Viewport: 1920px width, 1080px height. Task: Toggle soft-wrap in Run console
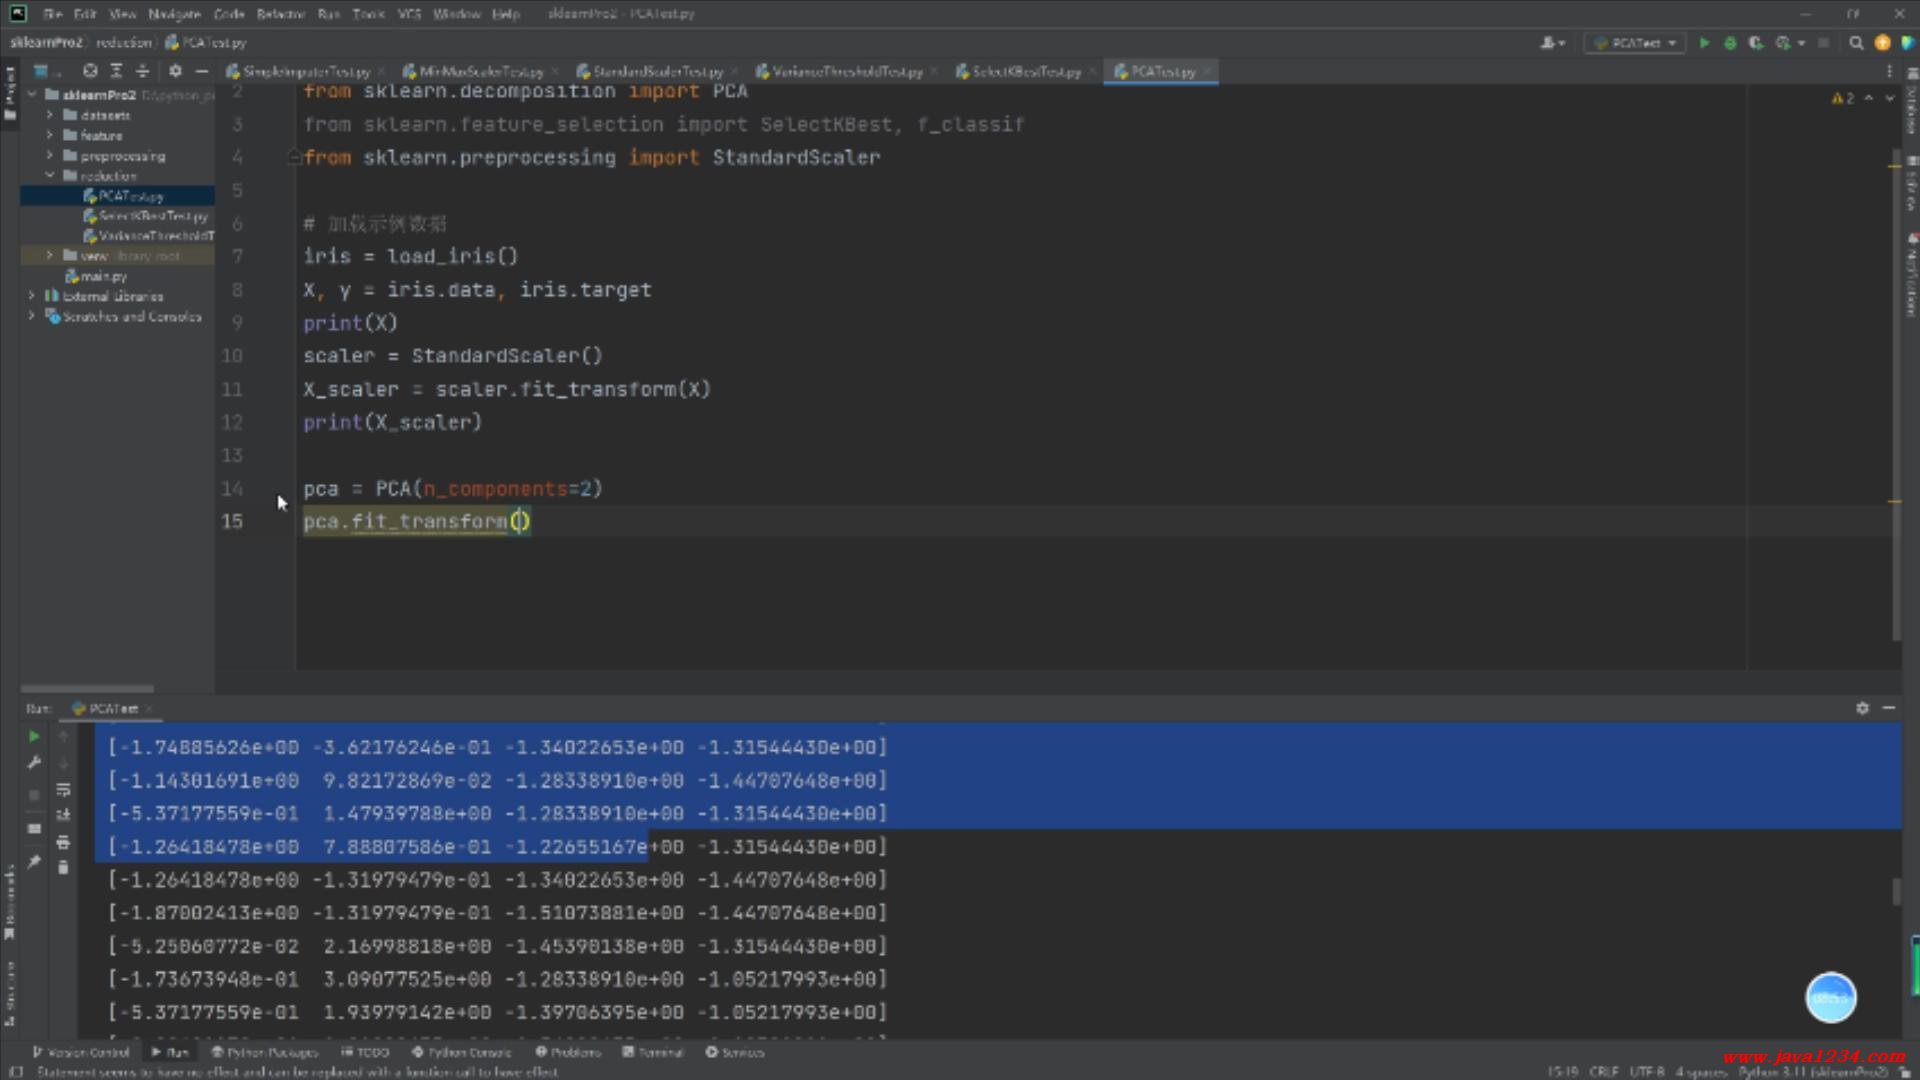[x=63, y=790]
